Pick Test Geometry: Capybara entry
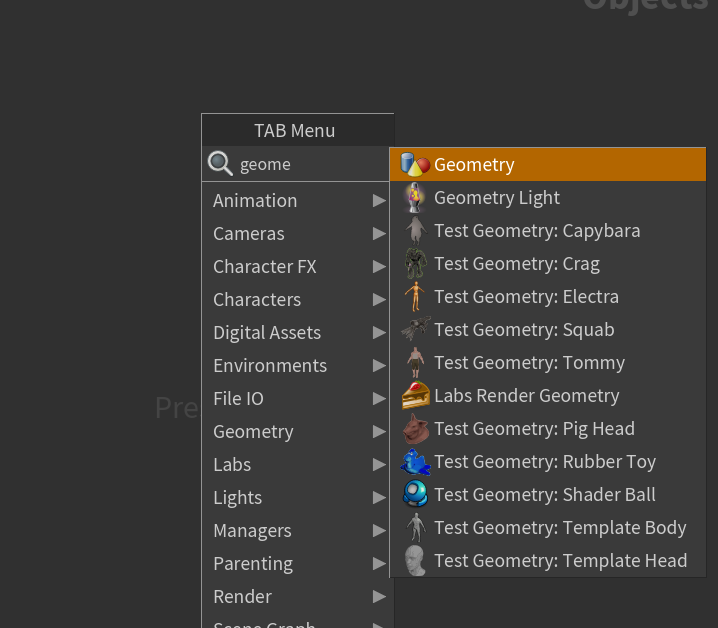The width and height of the screenshot is (718, 628). pos(548,230)
